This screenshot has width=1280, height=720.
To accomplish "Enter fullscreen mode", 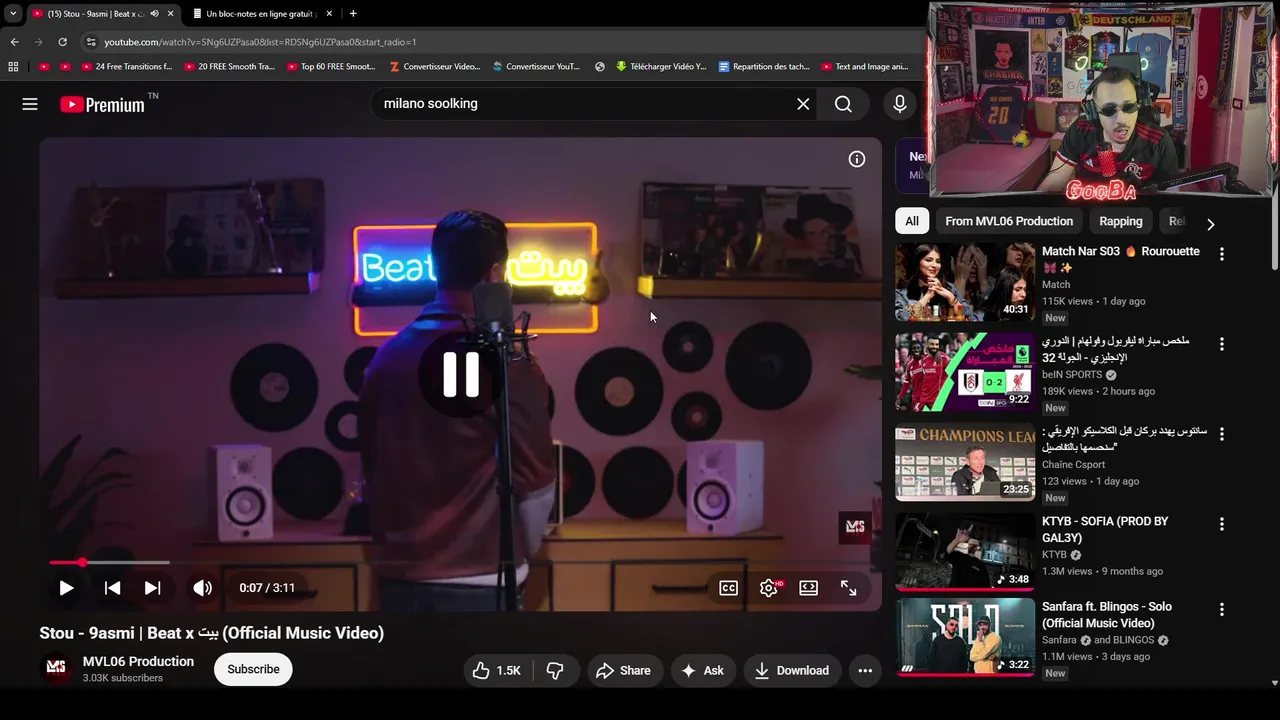I will (x=849, y=588).
